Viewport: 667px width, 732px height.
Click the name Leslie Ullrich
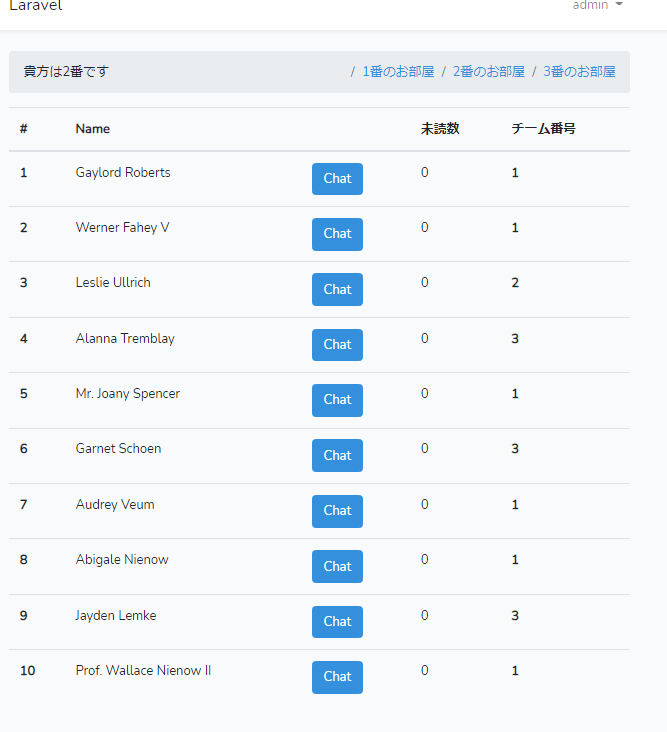pos(113,282)
